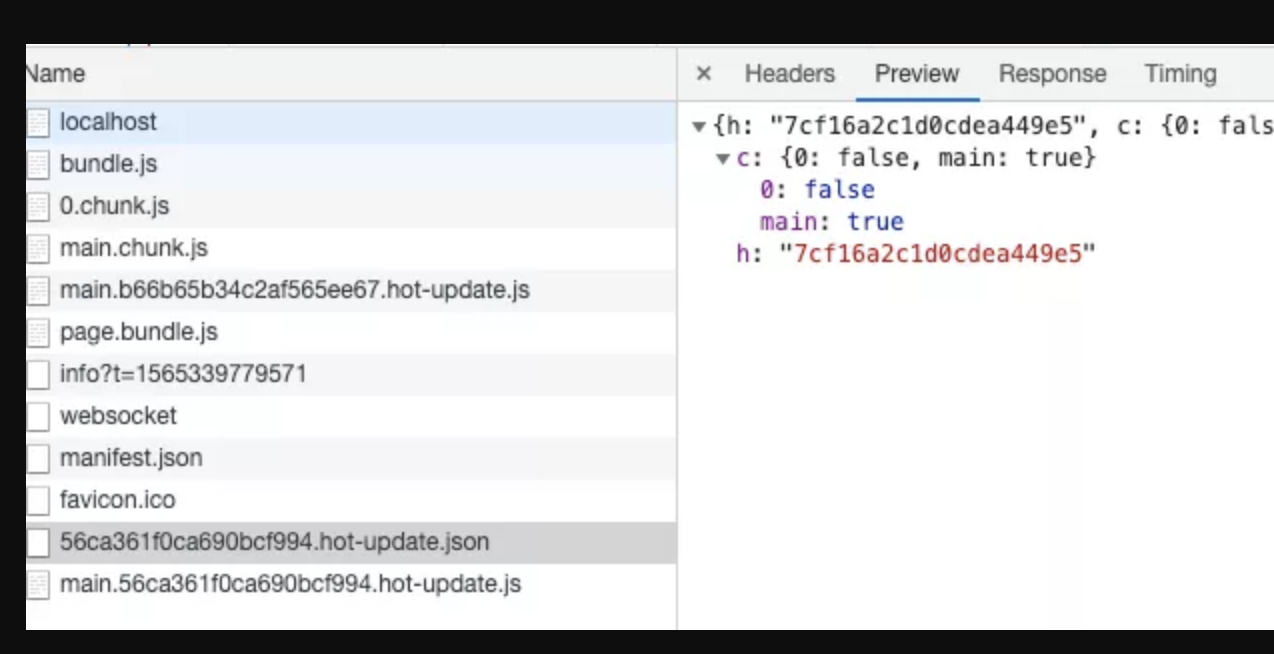Click the blank icon beside favicon.ico

[38, 501]
